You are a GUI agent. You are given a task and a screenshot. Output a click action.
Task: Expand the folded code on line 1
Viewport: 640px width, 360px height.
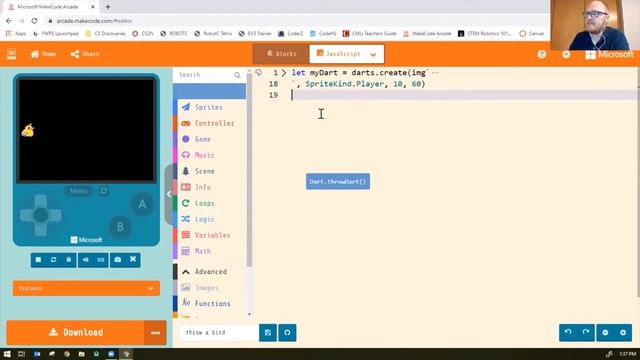pyautogui.click(x=284, y=73)
